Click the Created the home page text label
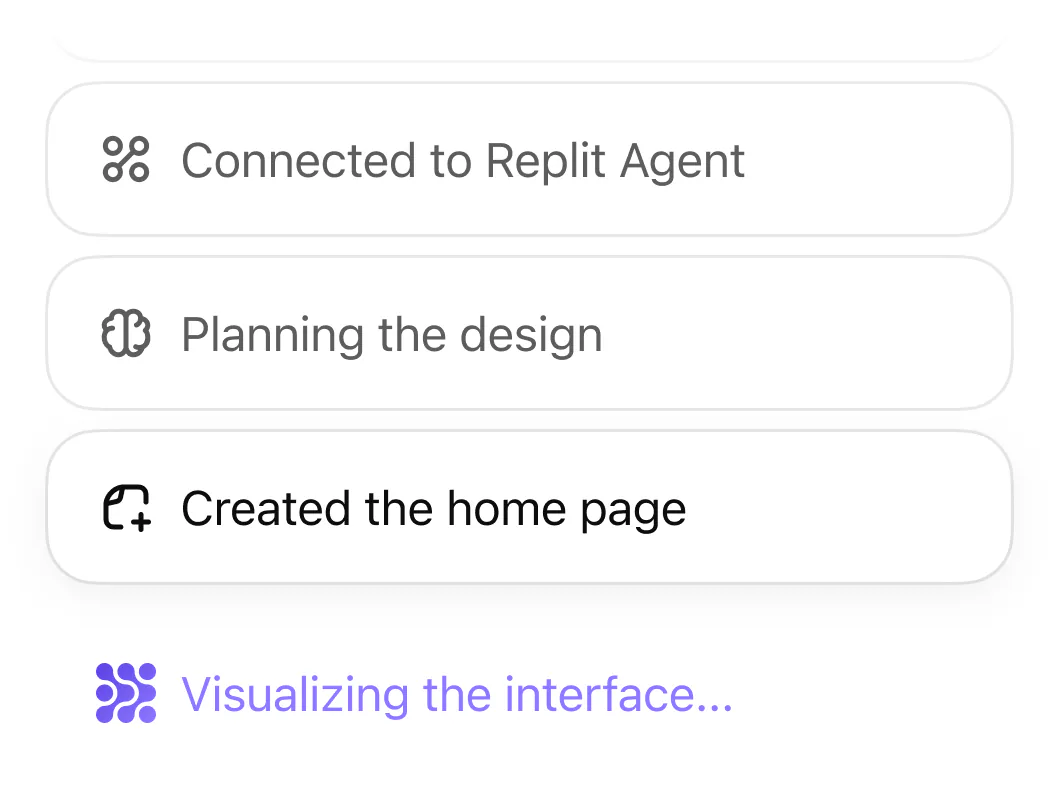This screenshot has width=1059, height=804. [x=433, y=508]
